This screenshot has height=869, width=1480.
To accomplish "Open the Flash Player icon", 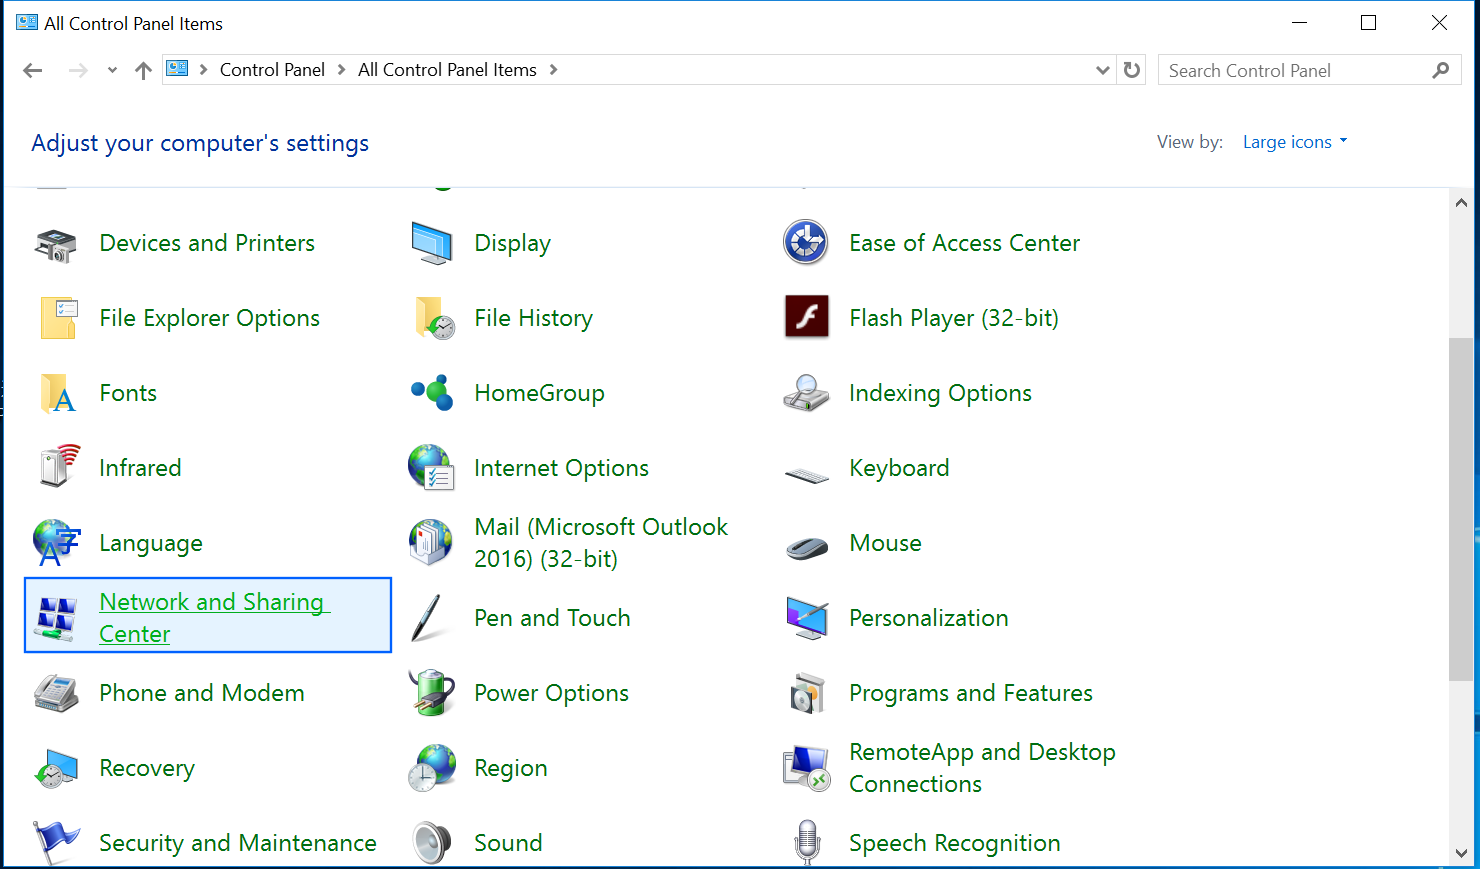I will (807, 318).
